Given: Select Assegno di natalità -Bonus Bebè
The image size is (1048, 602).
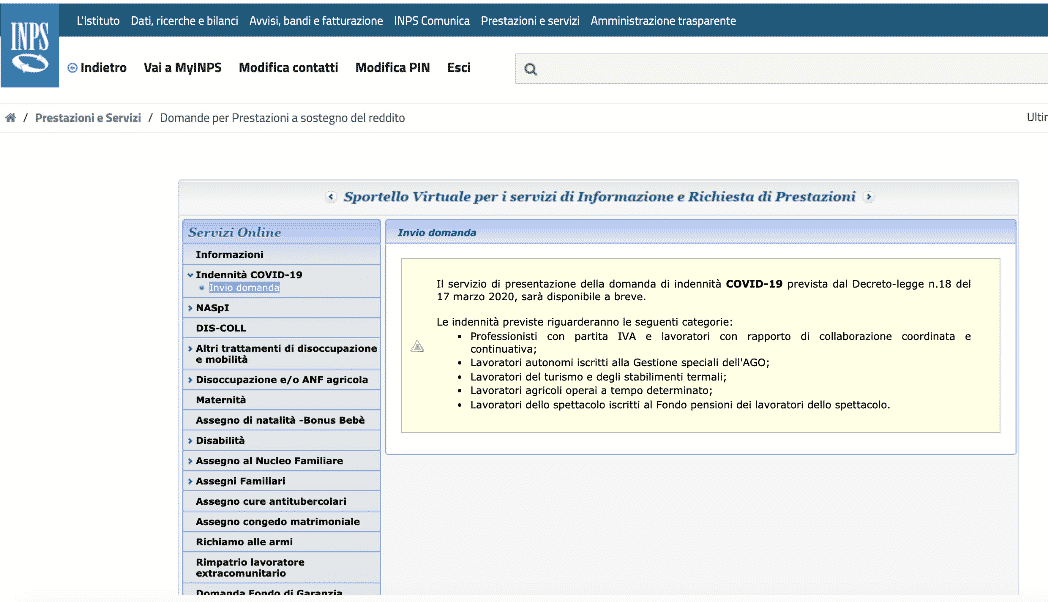Looking at the screenshot, I should pos(281,420).
